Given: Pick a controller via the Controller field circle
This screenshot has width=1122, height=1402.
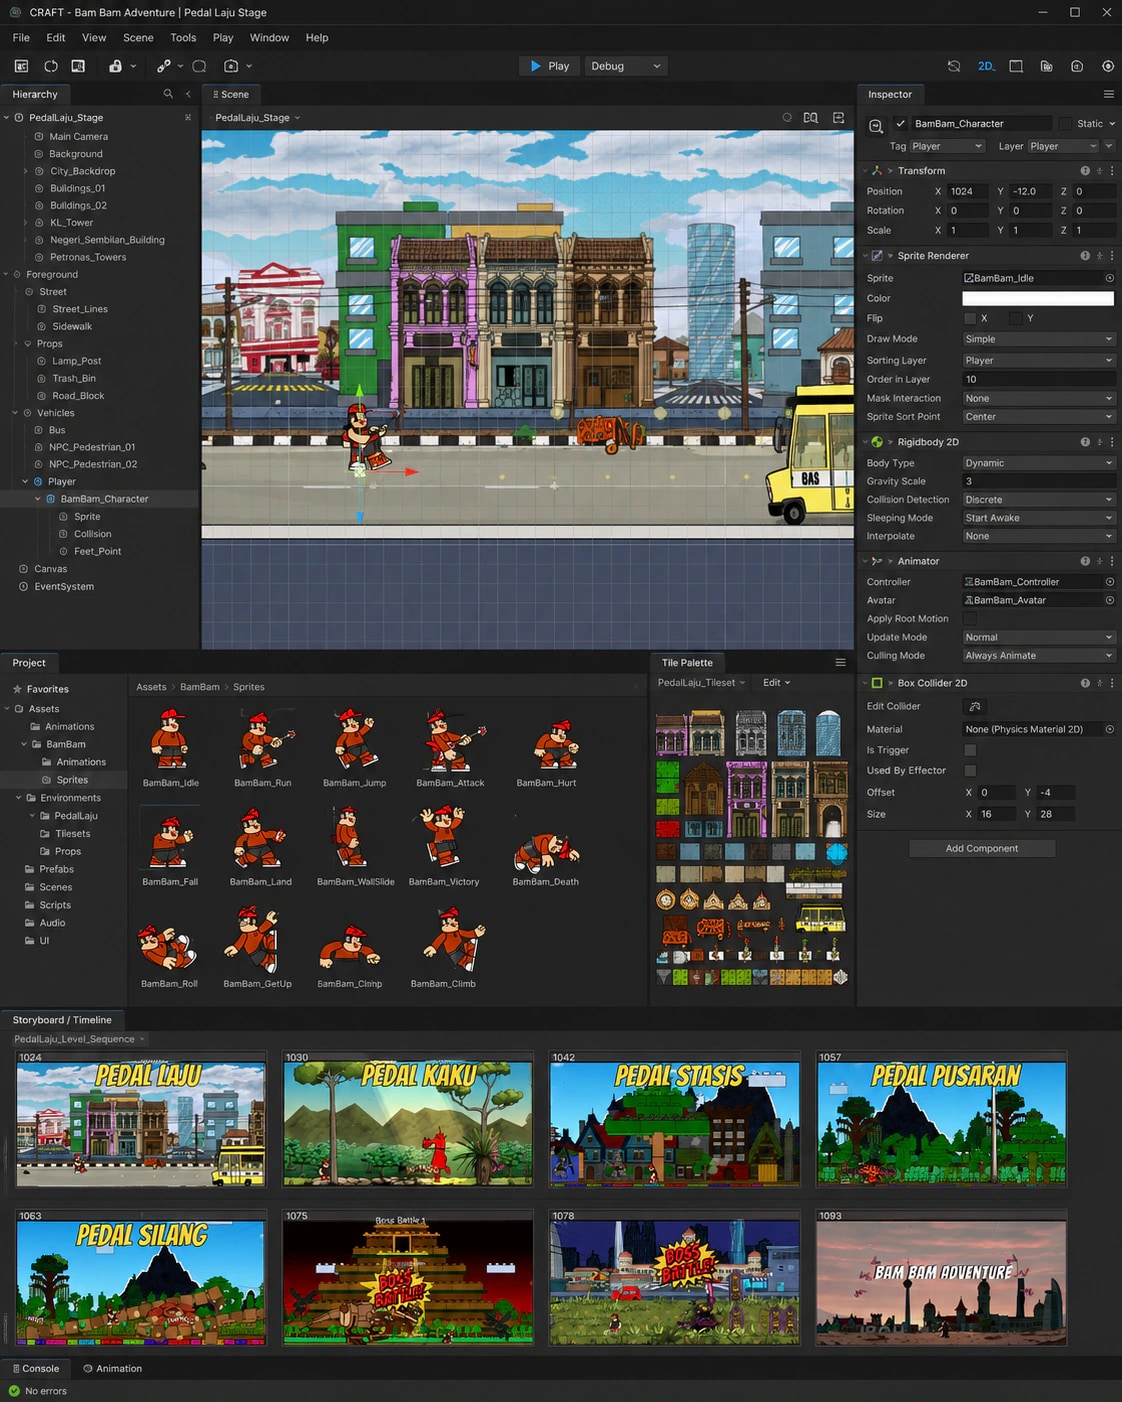Looking at the screenshot, I should coord(1109,582).
